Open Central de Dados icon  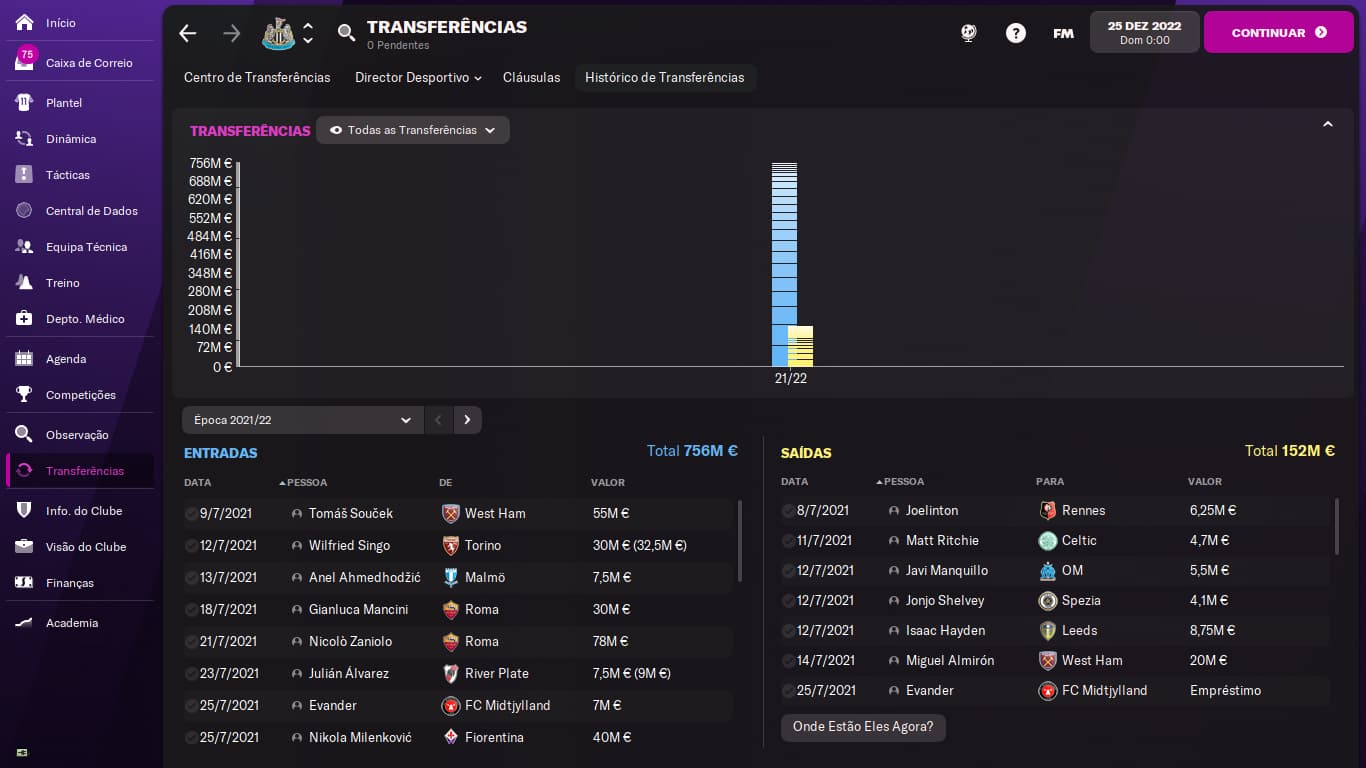[x=25, y=210]
